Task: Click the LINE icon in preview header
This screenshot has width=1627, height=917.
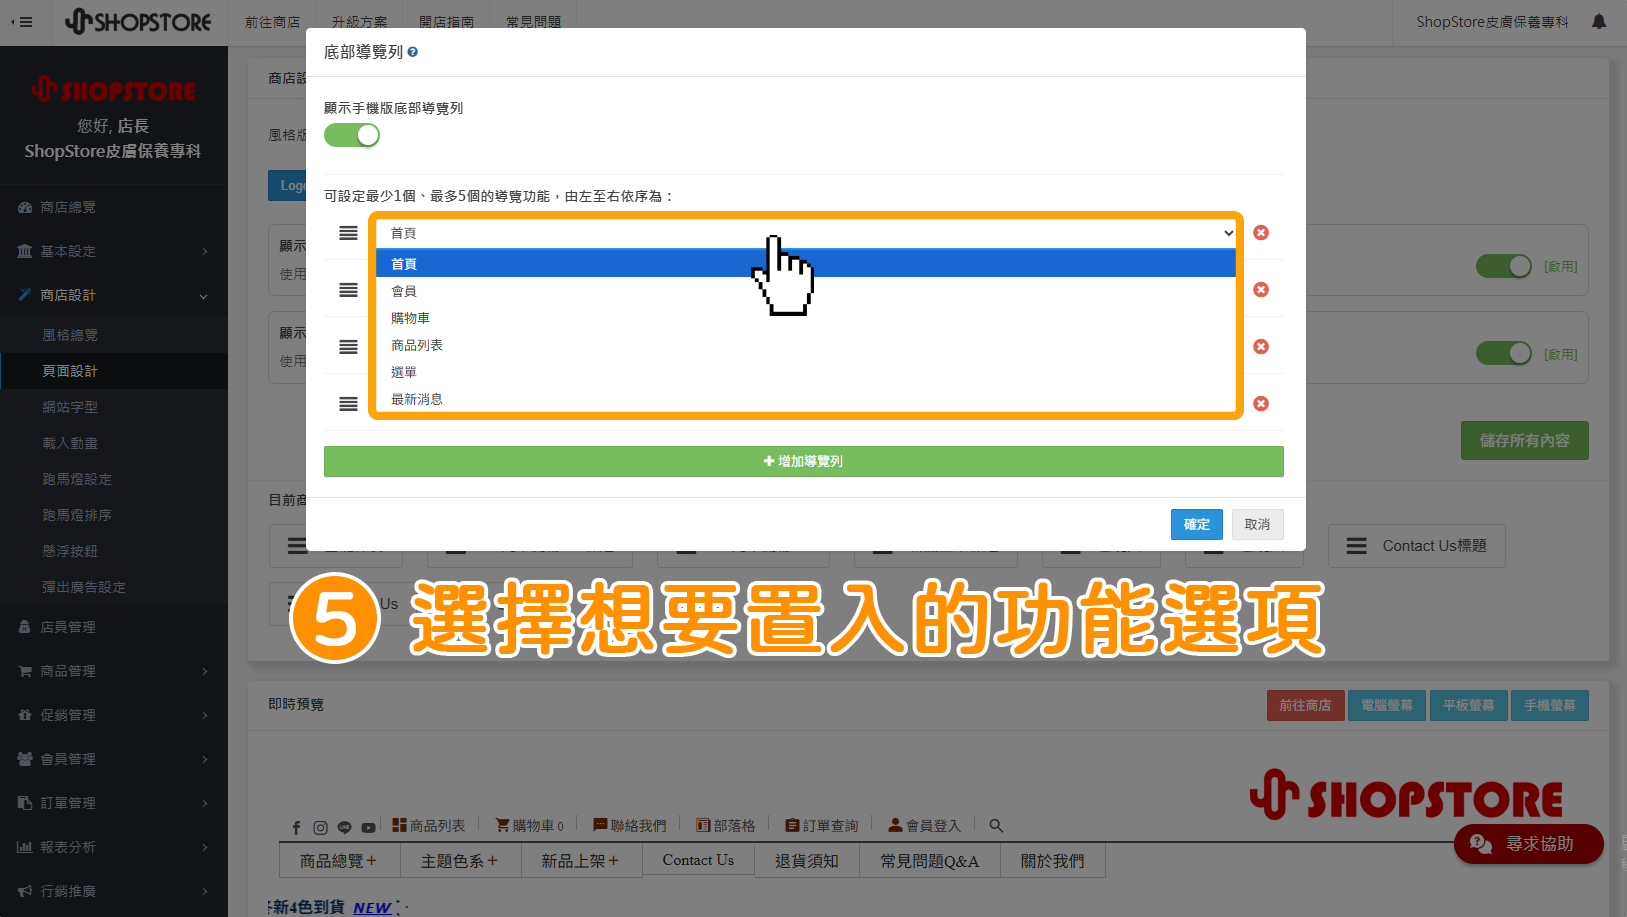Action: click(x=344, y=827)
